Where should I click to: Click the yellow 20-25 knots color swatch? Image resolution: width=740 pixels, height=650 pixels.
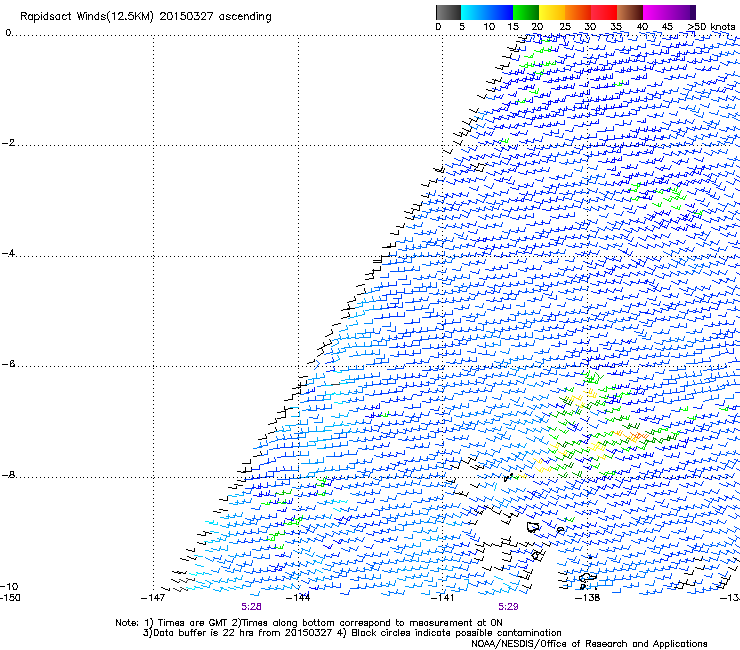(x=552, y=12)
